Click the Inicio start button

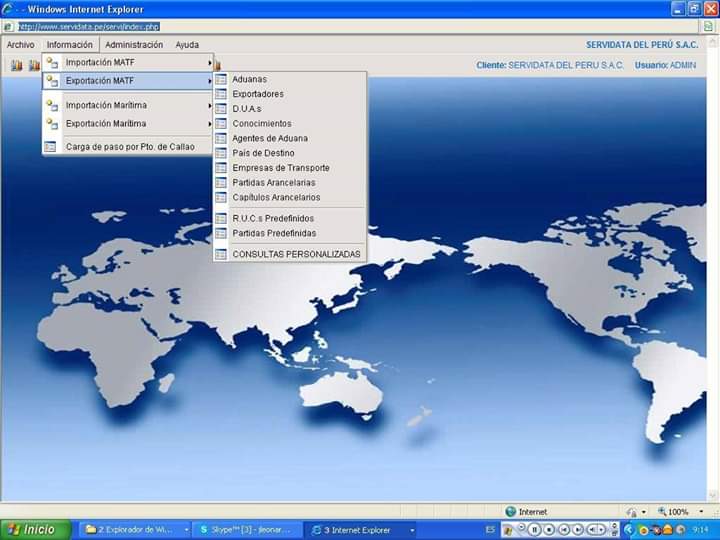click(x=35, y=529)
